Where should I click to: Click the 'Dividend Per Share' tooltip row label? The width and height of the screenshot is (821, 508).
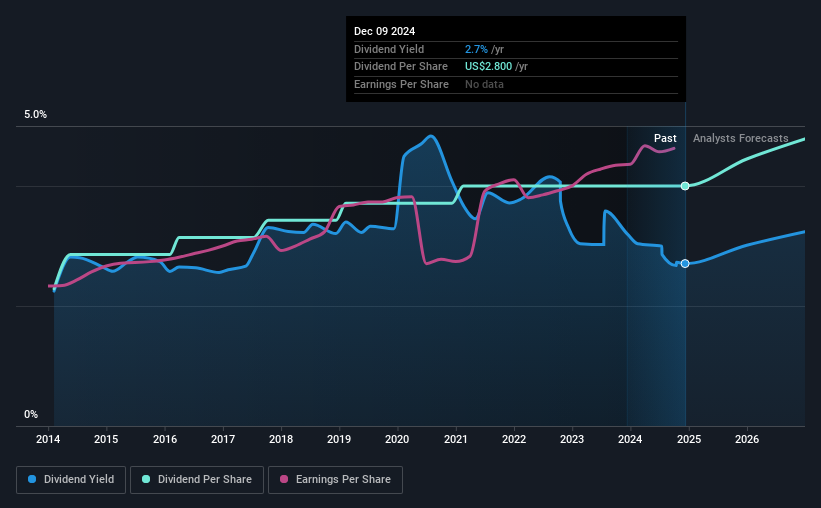point(401,67)
